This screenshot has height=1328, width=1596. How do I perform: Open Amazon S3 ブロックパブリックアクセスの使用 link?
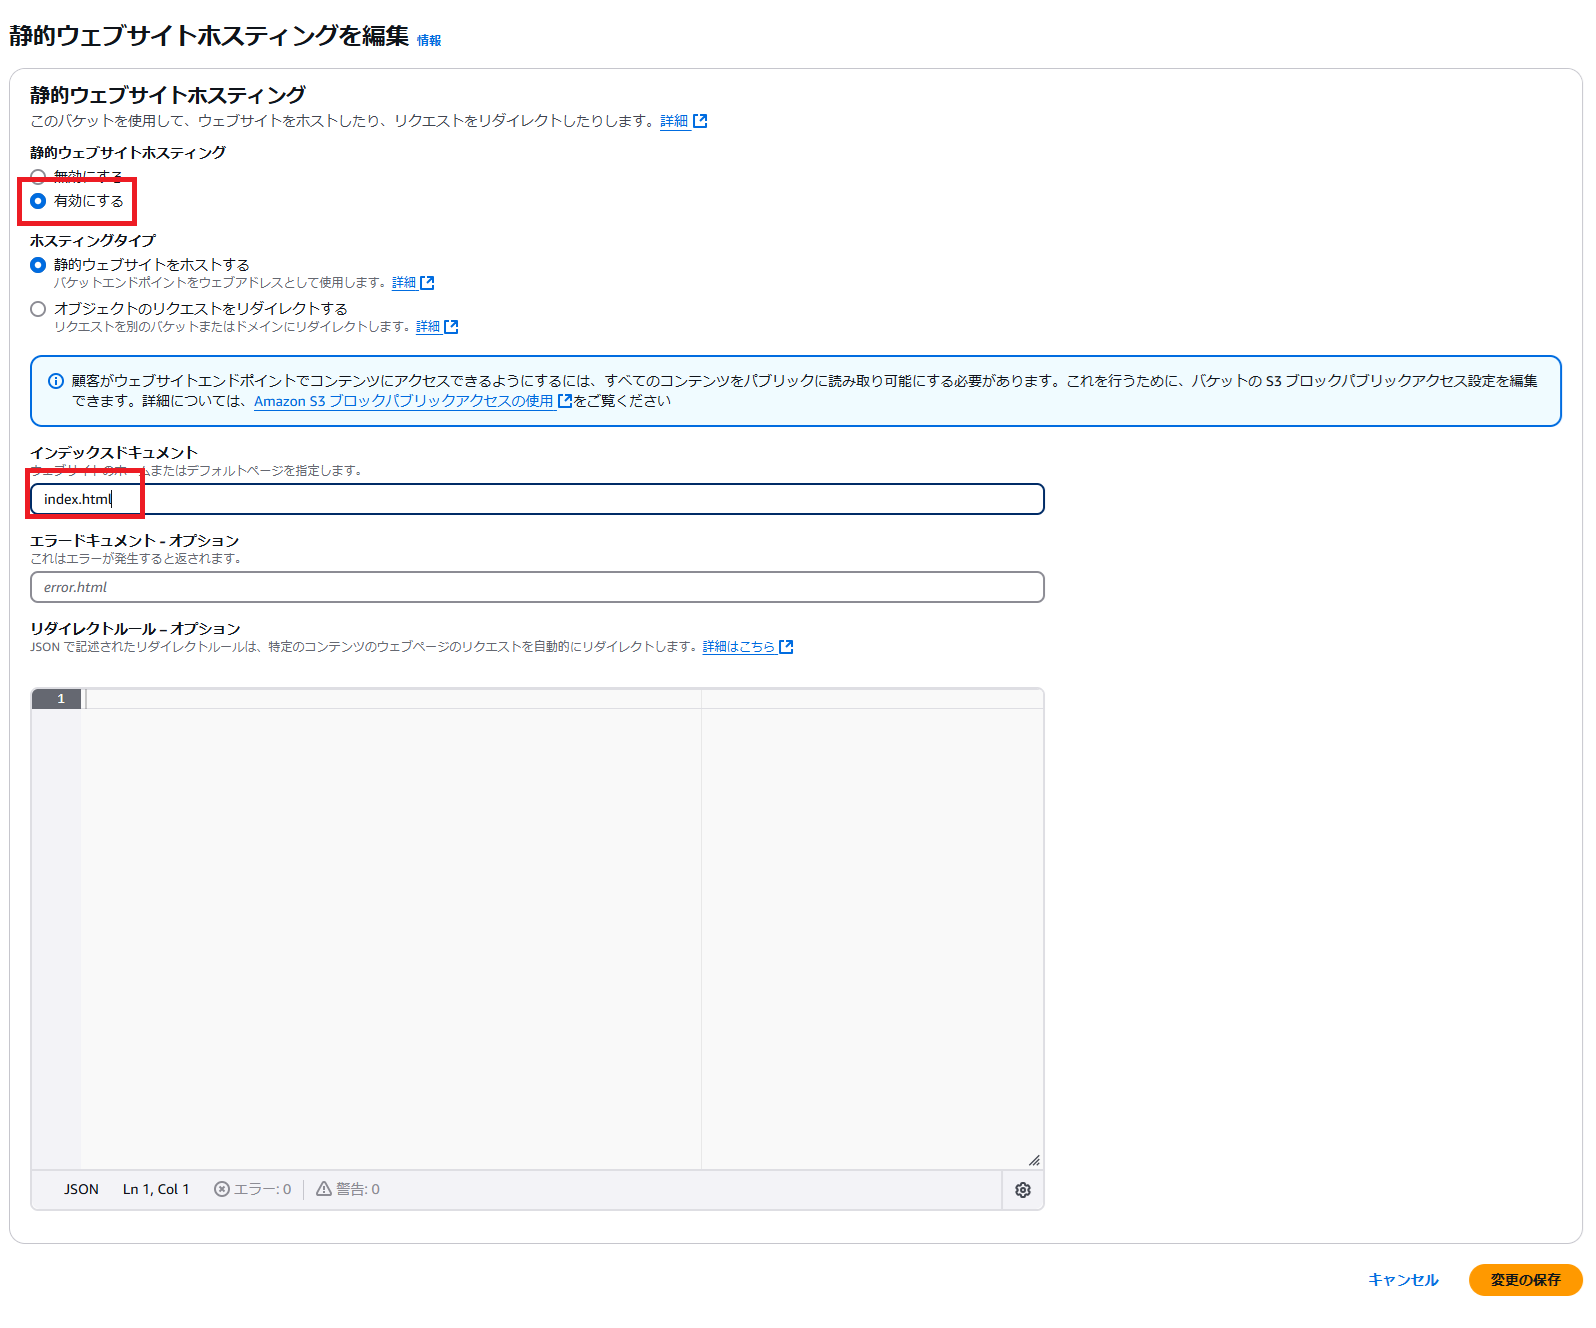click(404, 401)
